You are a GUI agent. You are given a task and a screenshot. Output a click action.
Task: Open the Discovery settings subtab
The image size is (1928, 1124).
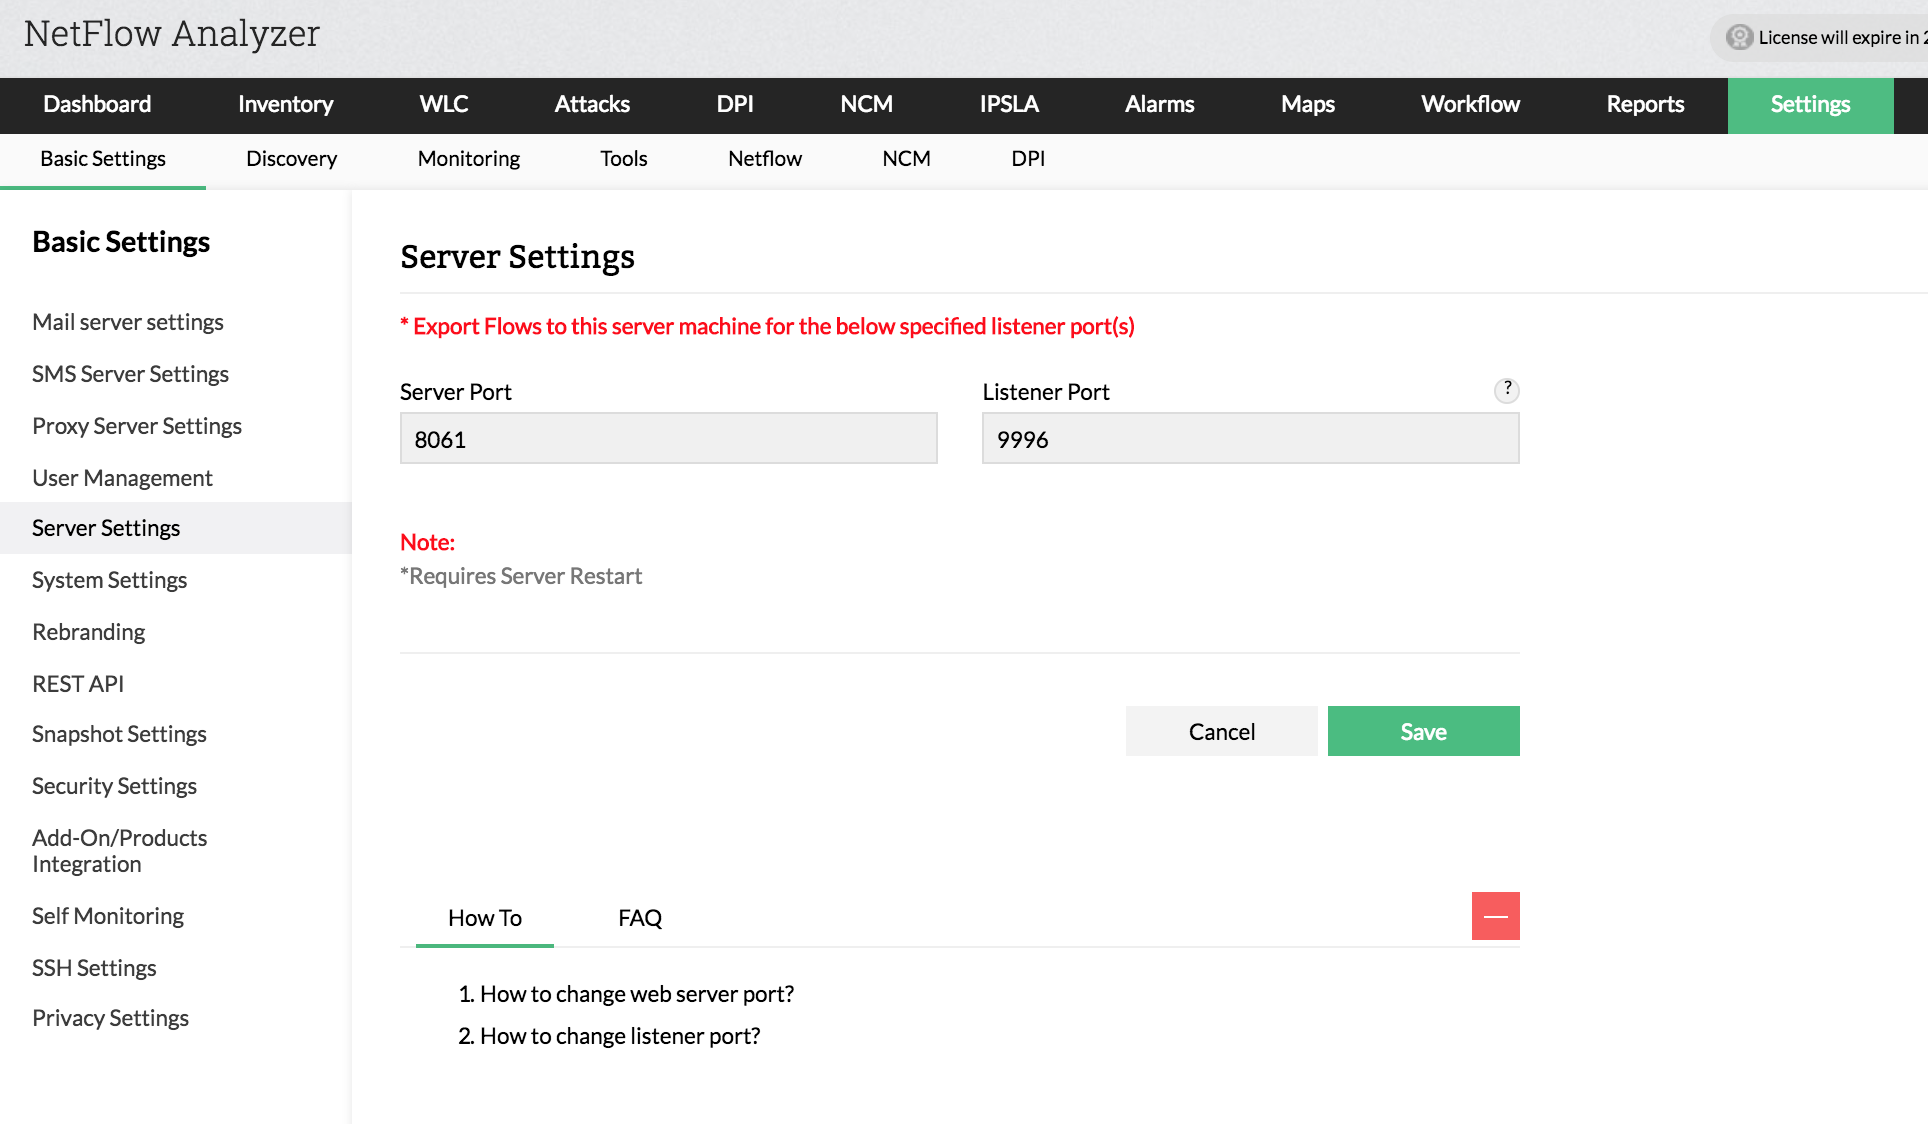coord(291,158)
